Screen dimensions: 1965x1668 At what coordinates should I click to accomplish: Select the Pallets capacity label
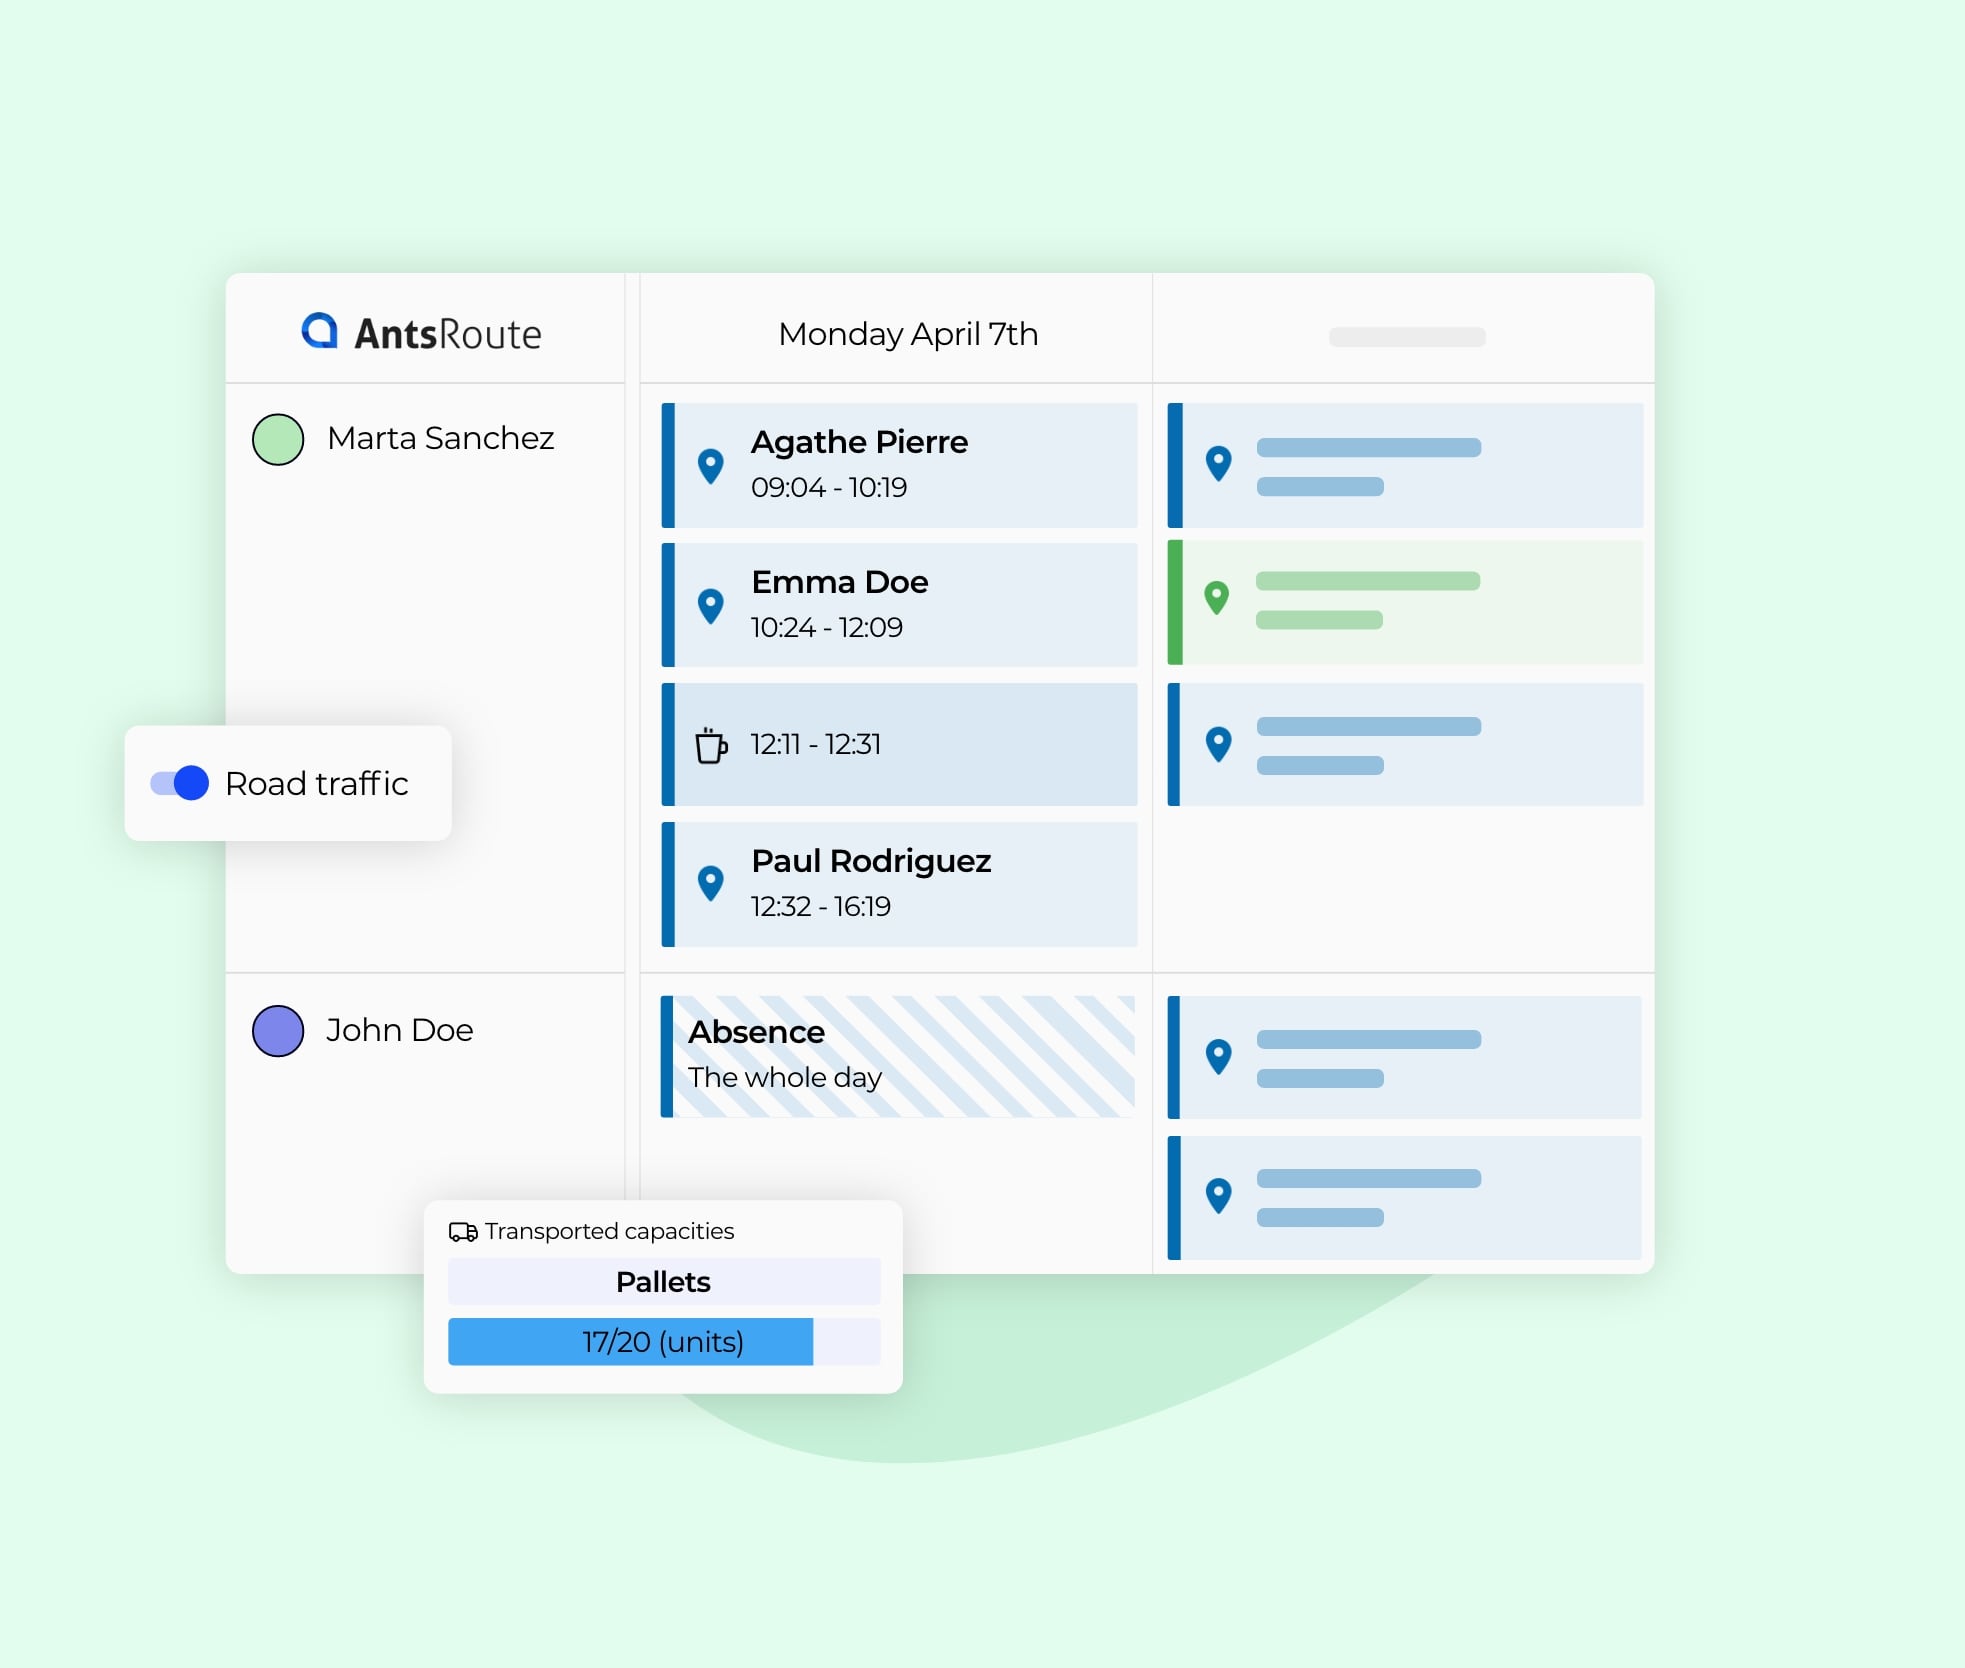[663, 1282]
